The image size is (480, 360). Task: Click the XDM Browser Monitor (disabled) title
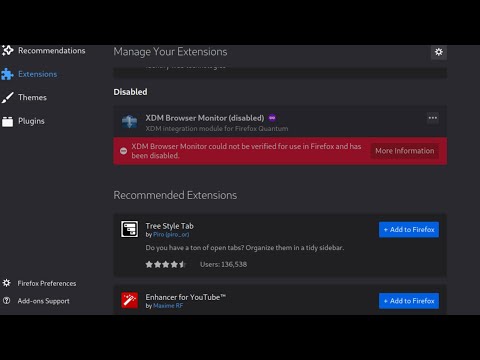205,118
